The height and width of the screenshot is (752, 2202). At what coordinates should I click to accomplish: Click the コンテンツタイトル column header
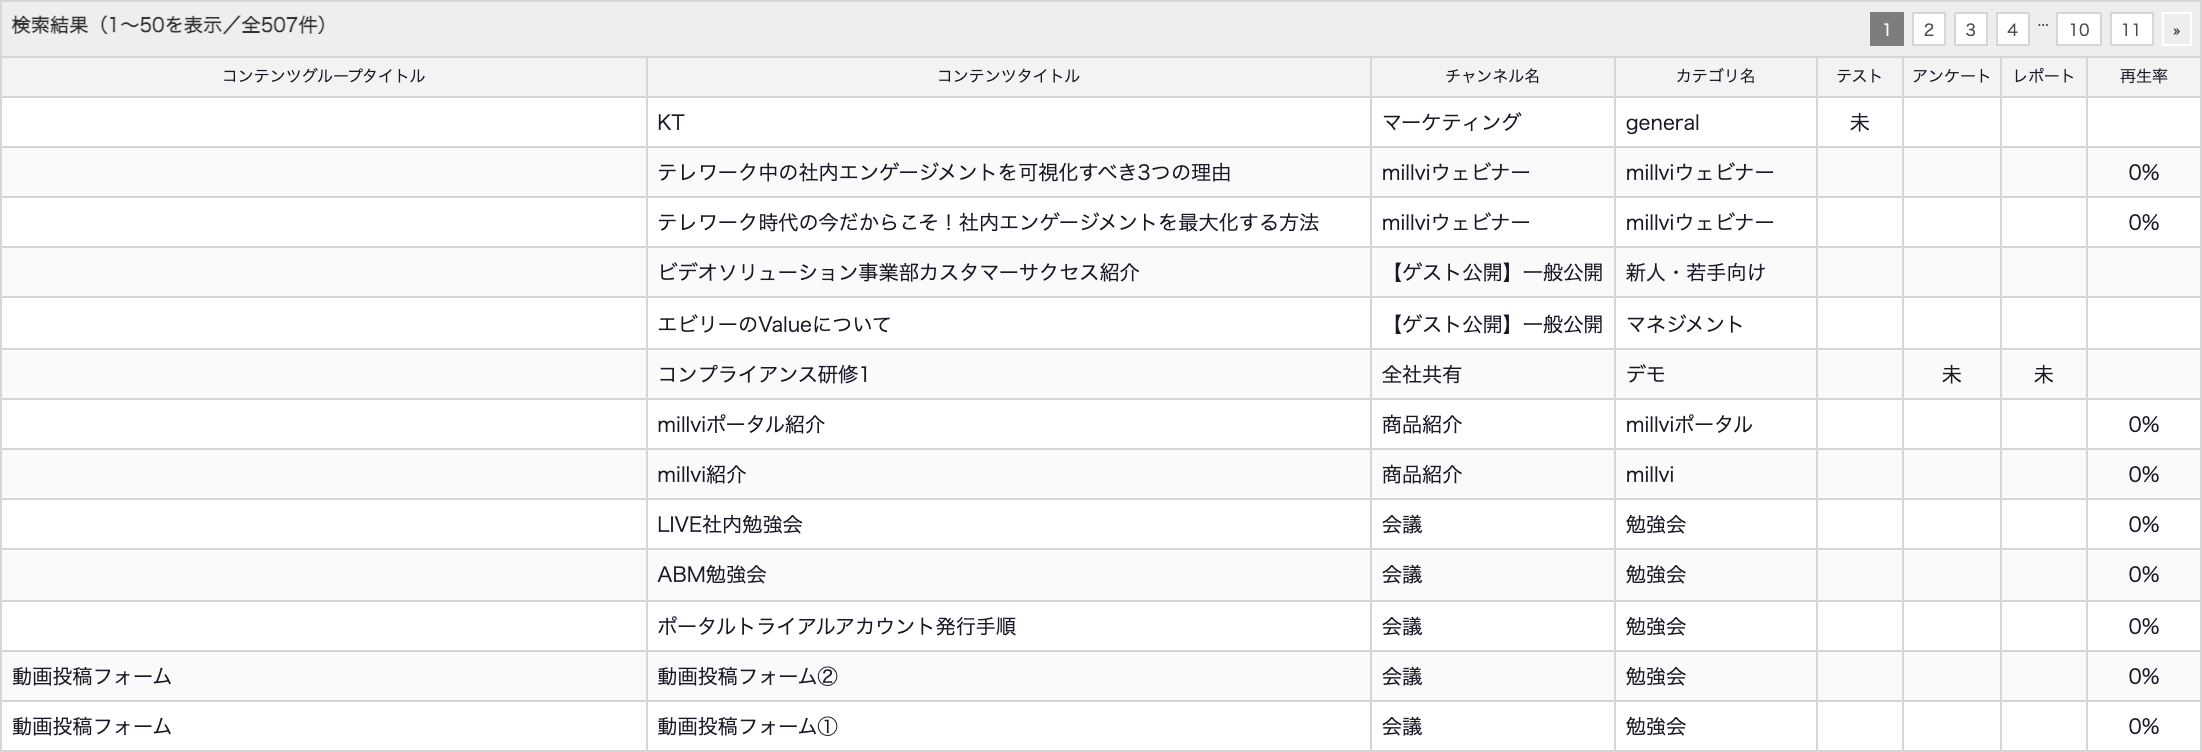[x=1008, y=76]
